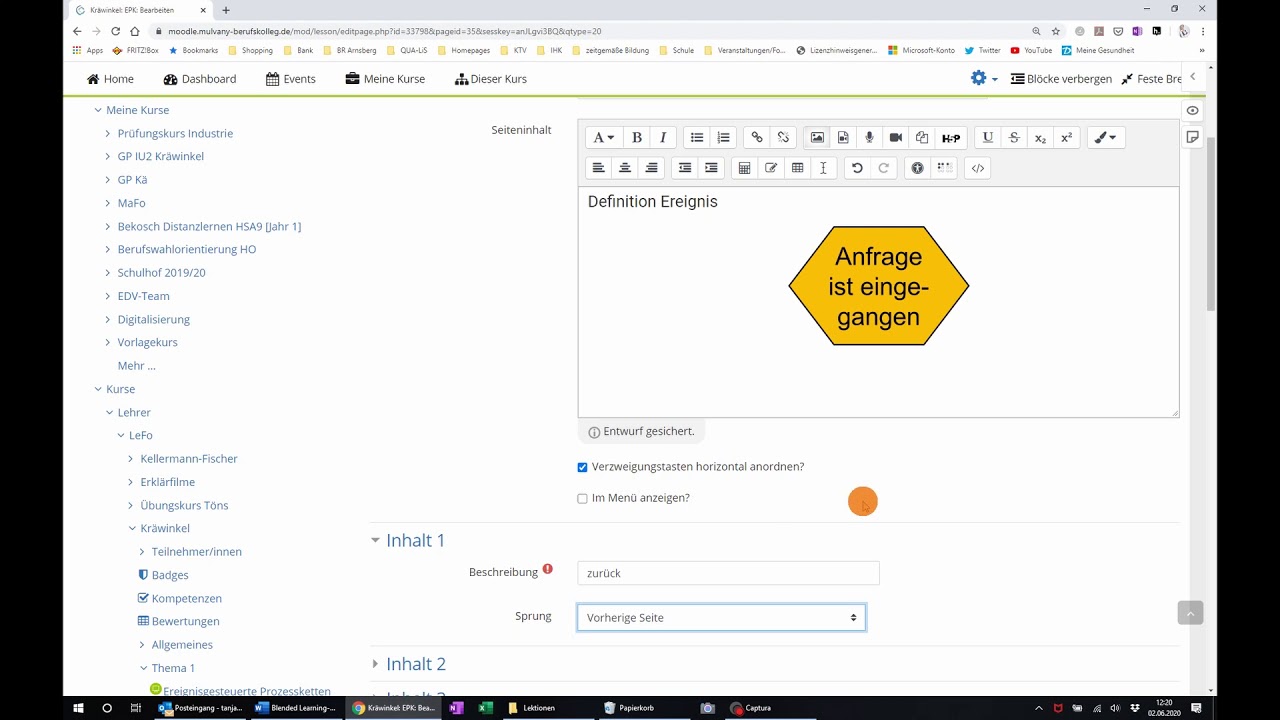Image resolution: width=1280 pixels, height=720 pixels.
Task: Undo last editor action
Action: coord(857,168)
